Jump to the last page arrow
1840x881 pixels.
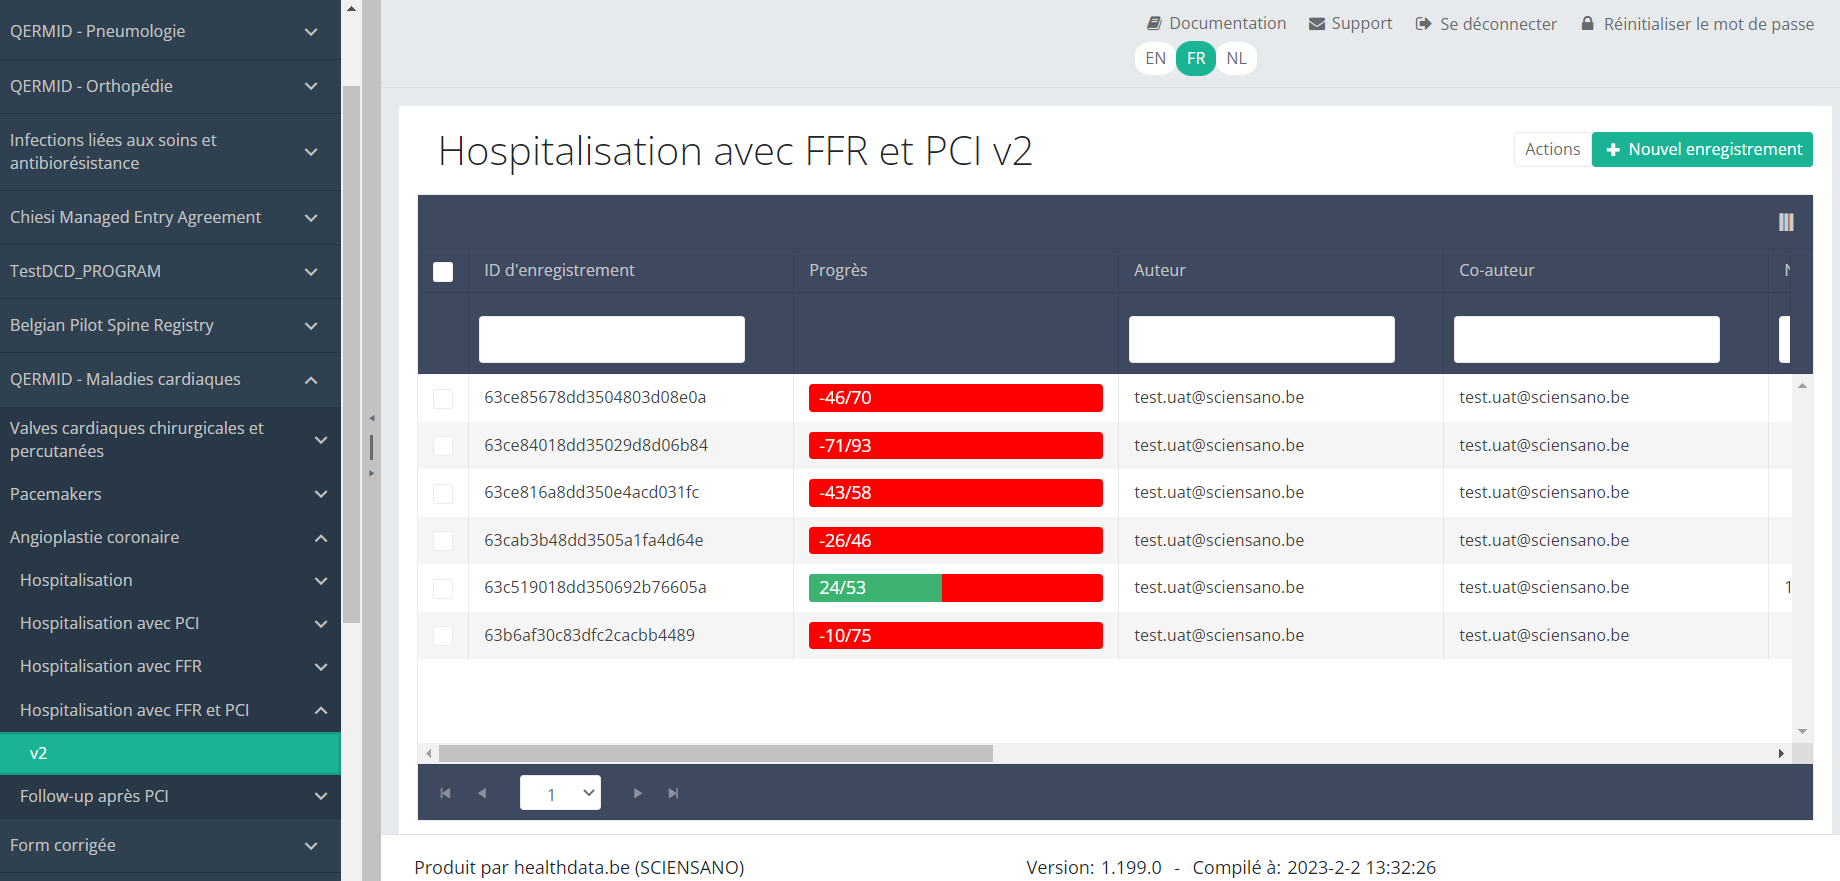tap(673, 793)
